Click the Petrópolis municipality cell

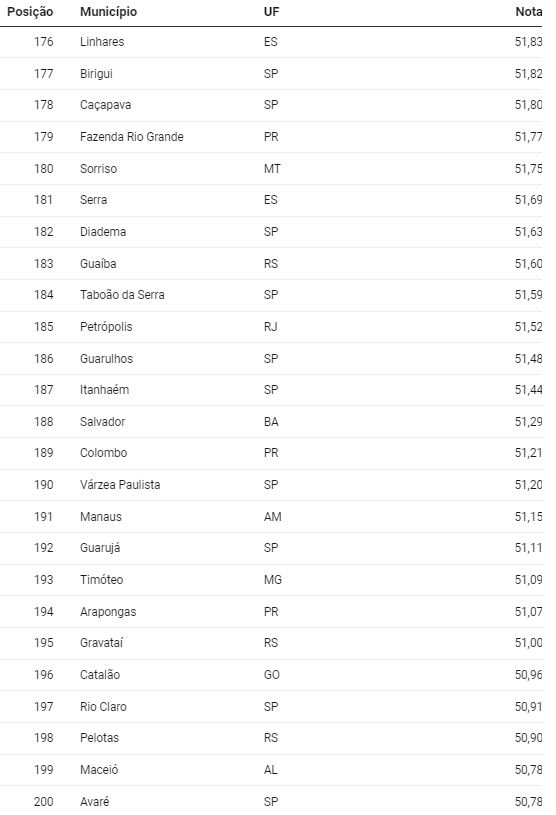click(x=106, y=327)
